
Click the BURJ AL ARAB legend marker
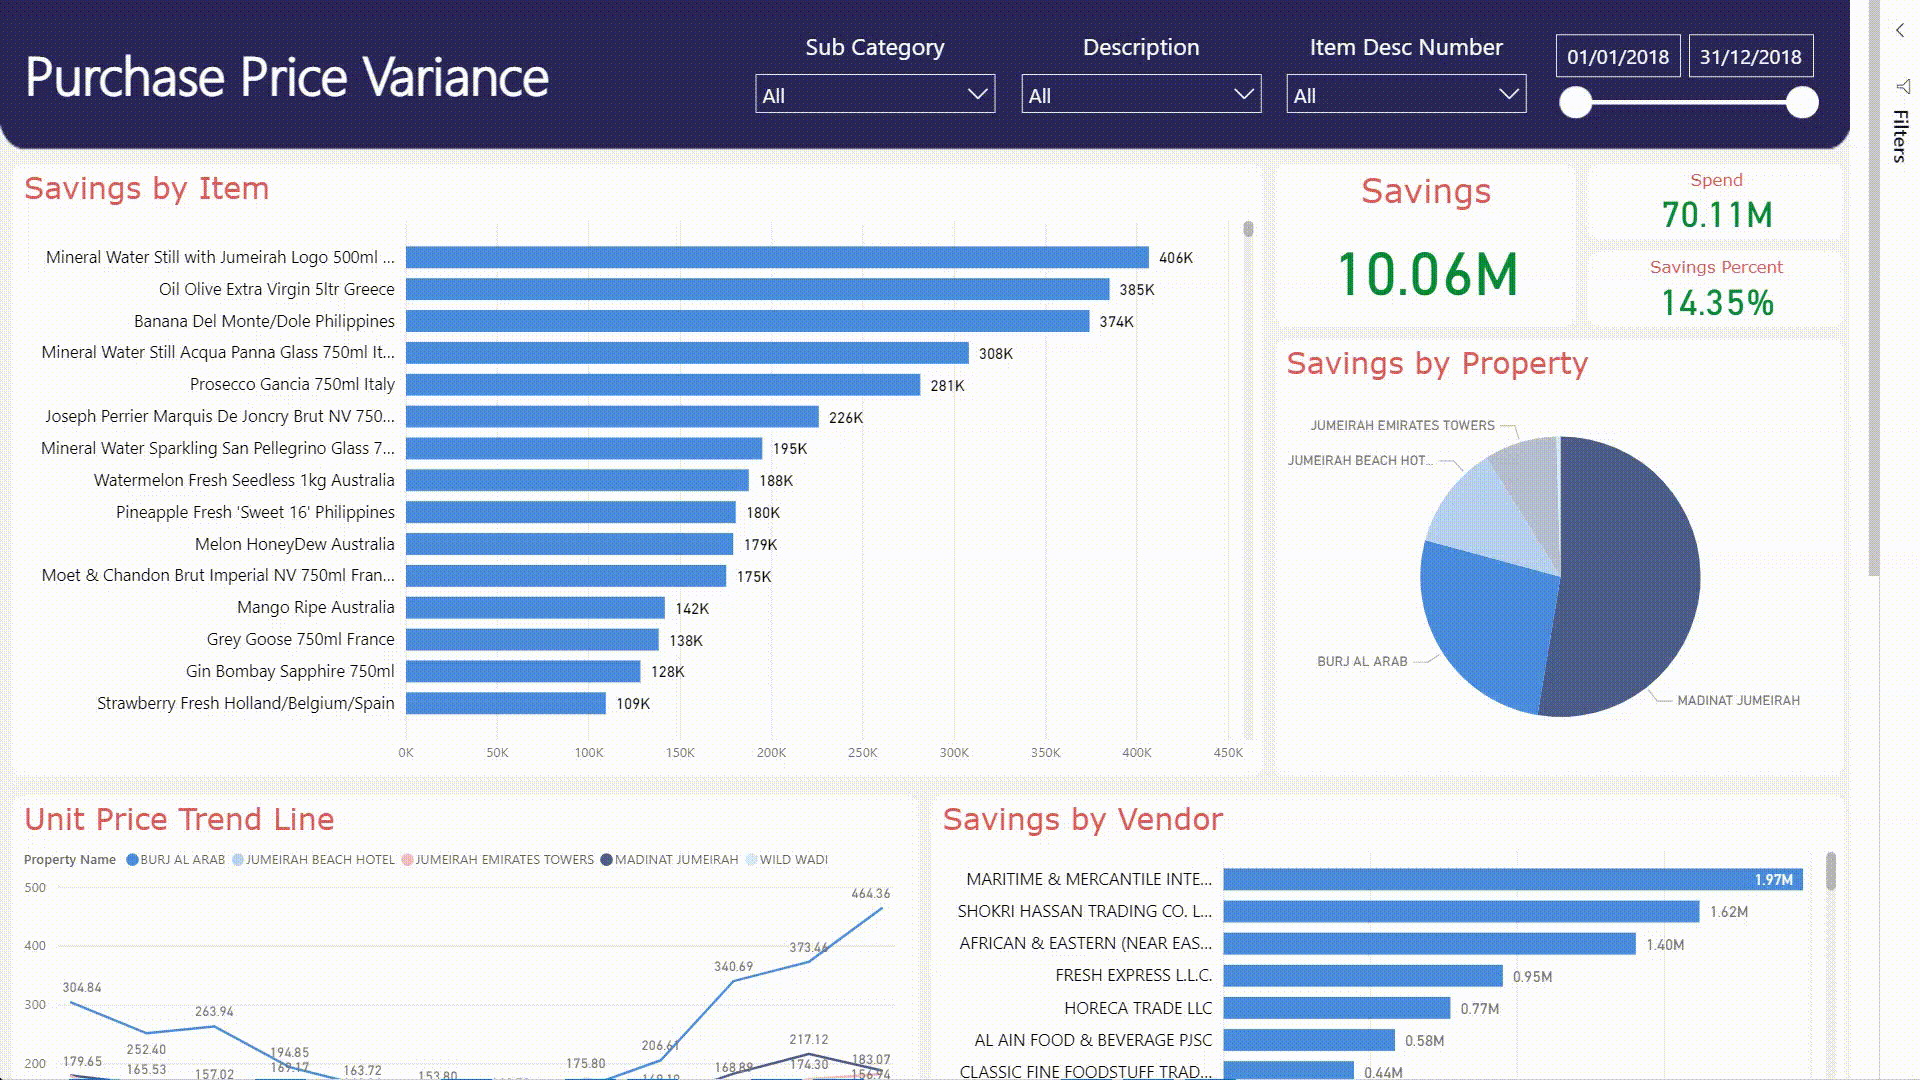(132, 860)
